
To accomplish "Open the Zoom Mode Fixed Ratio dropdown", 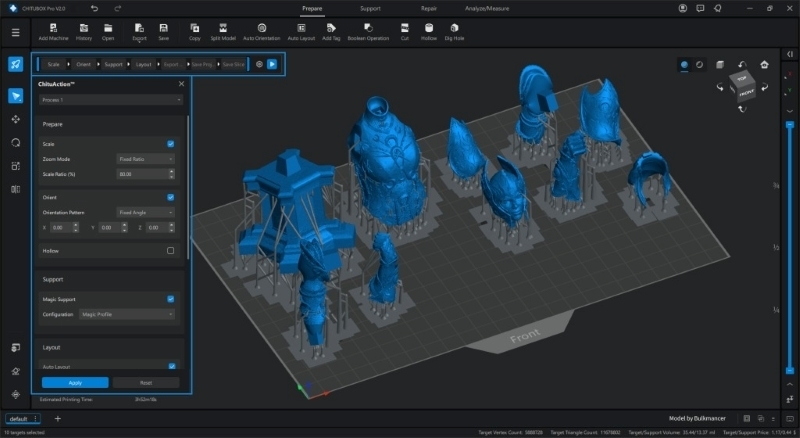I will pyautogui.click(x=146, y=159).
